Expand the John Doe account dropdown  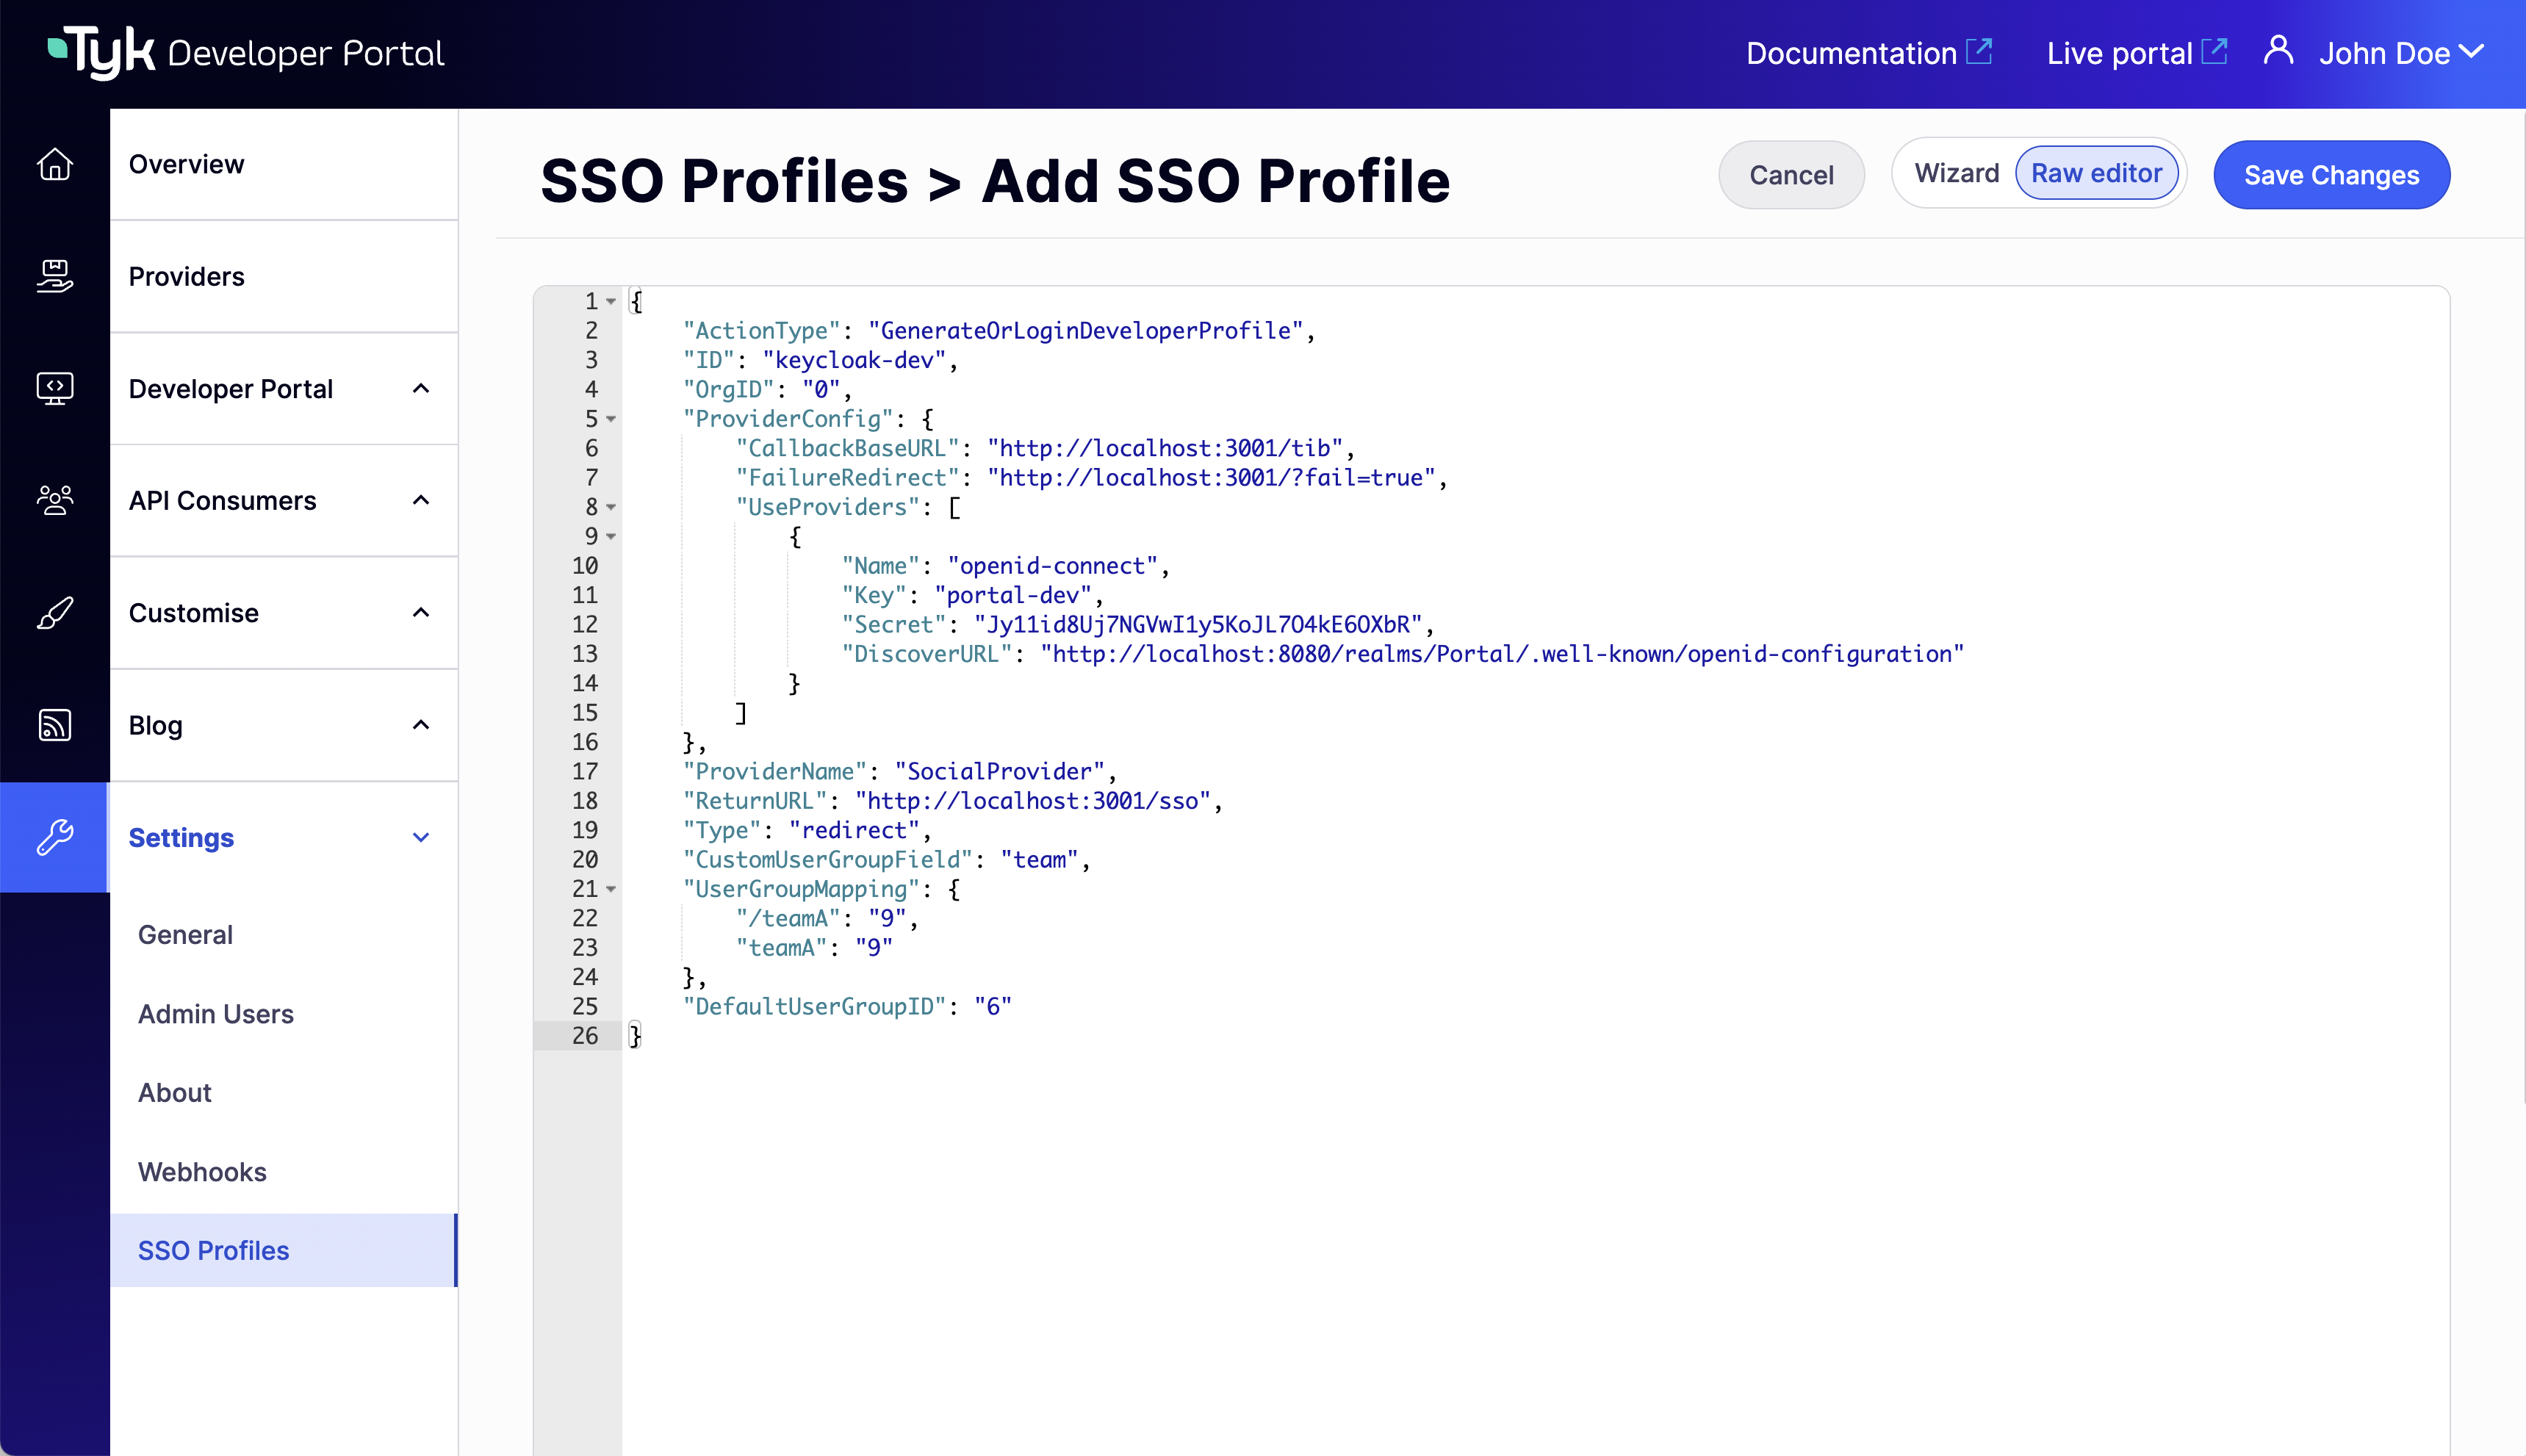(2402, 52)
